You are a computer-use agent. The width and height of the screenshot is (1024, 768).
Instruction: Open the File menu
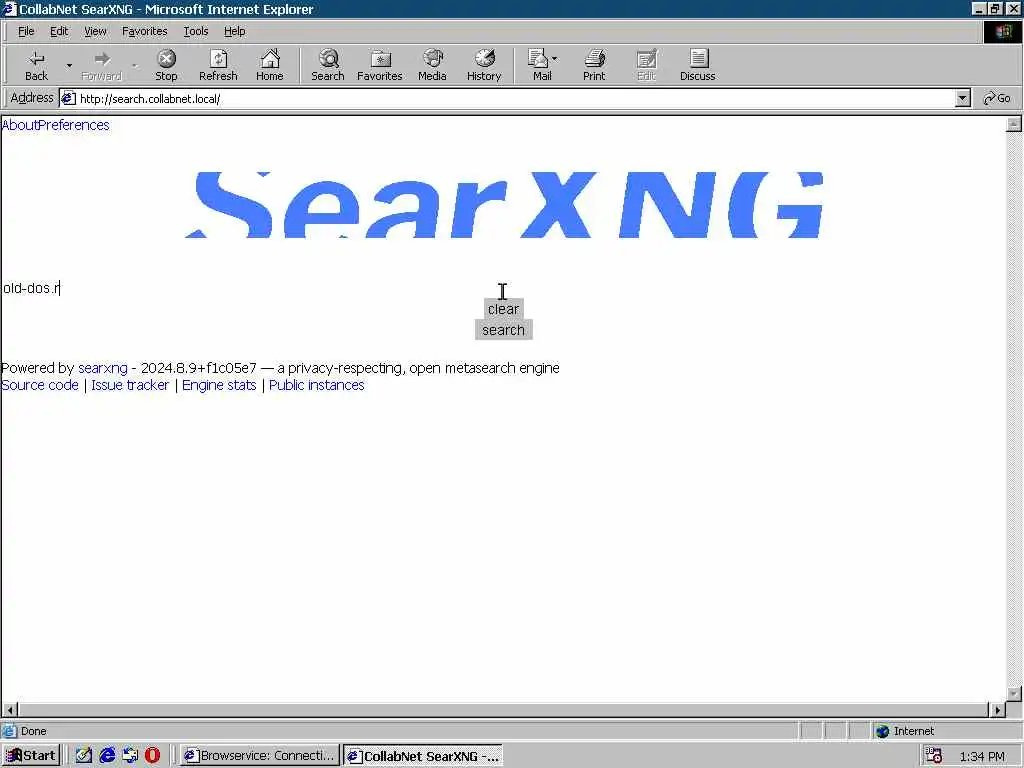tap(26, 31)
